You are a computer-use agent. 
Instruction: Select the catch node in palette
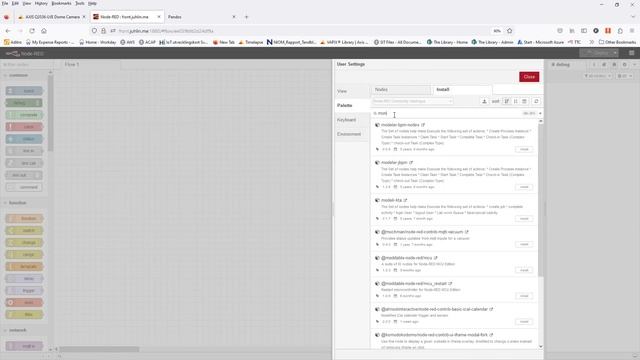pyautogui.click(x=24, y=127)
